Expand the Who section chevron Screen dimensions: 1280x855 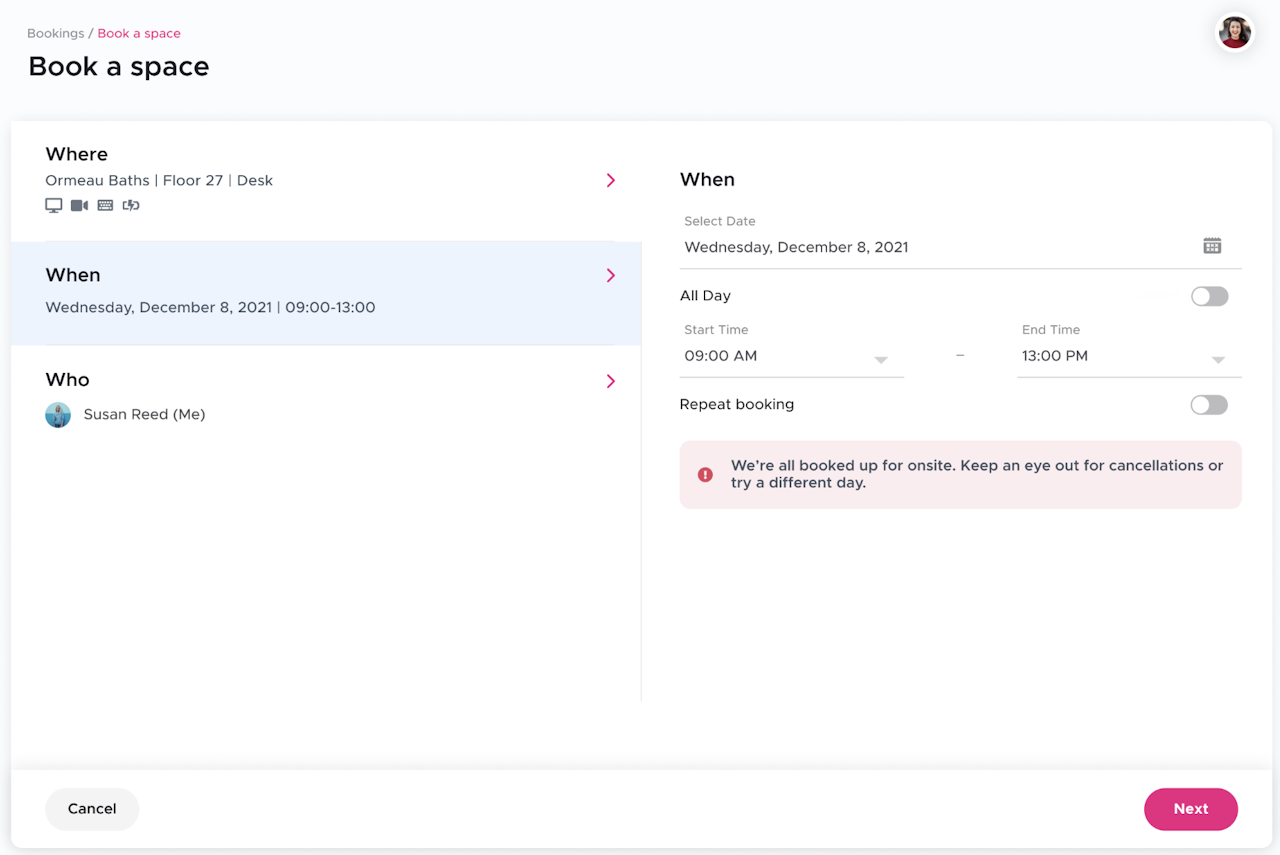[611, 381]
